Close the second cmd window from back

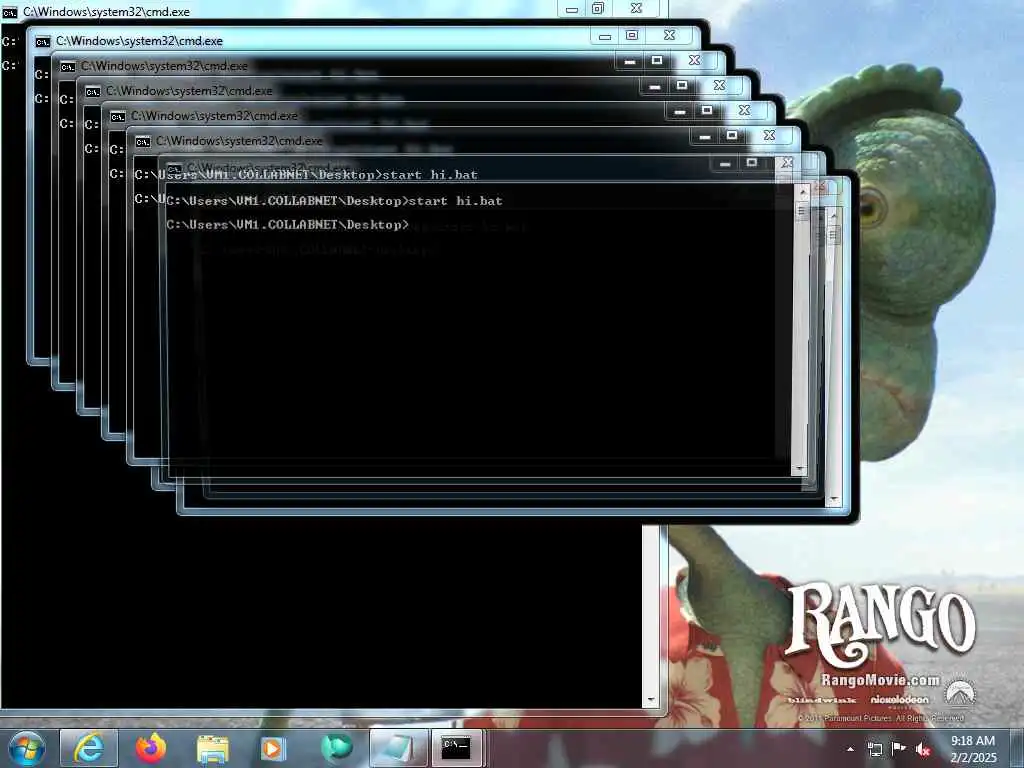669,35
